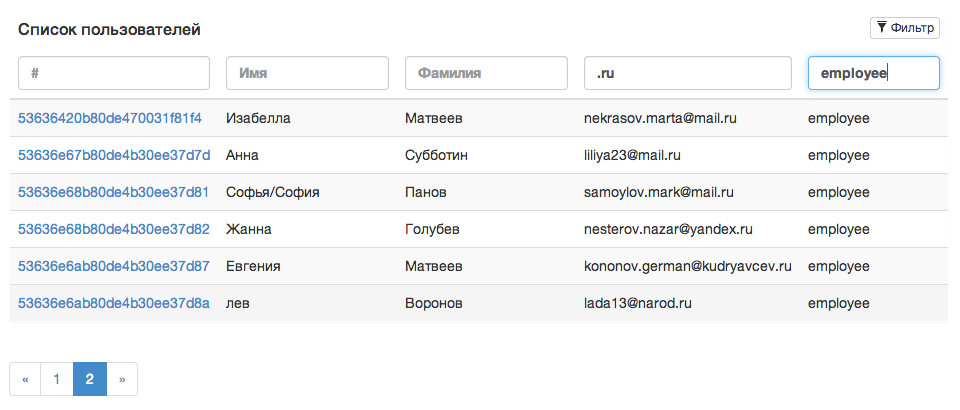
Task: Open user ID 53636e67b80de4b30ee37d7d
Action: [x=114, y=155]
